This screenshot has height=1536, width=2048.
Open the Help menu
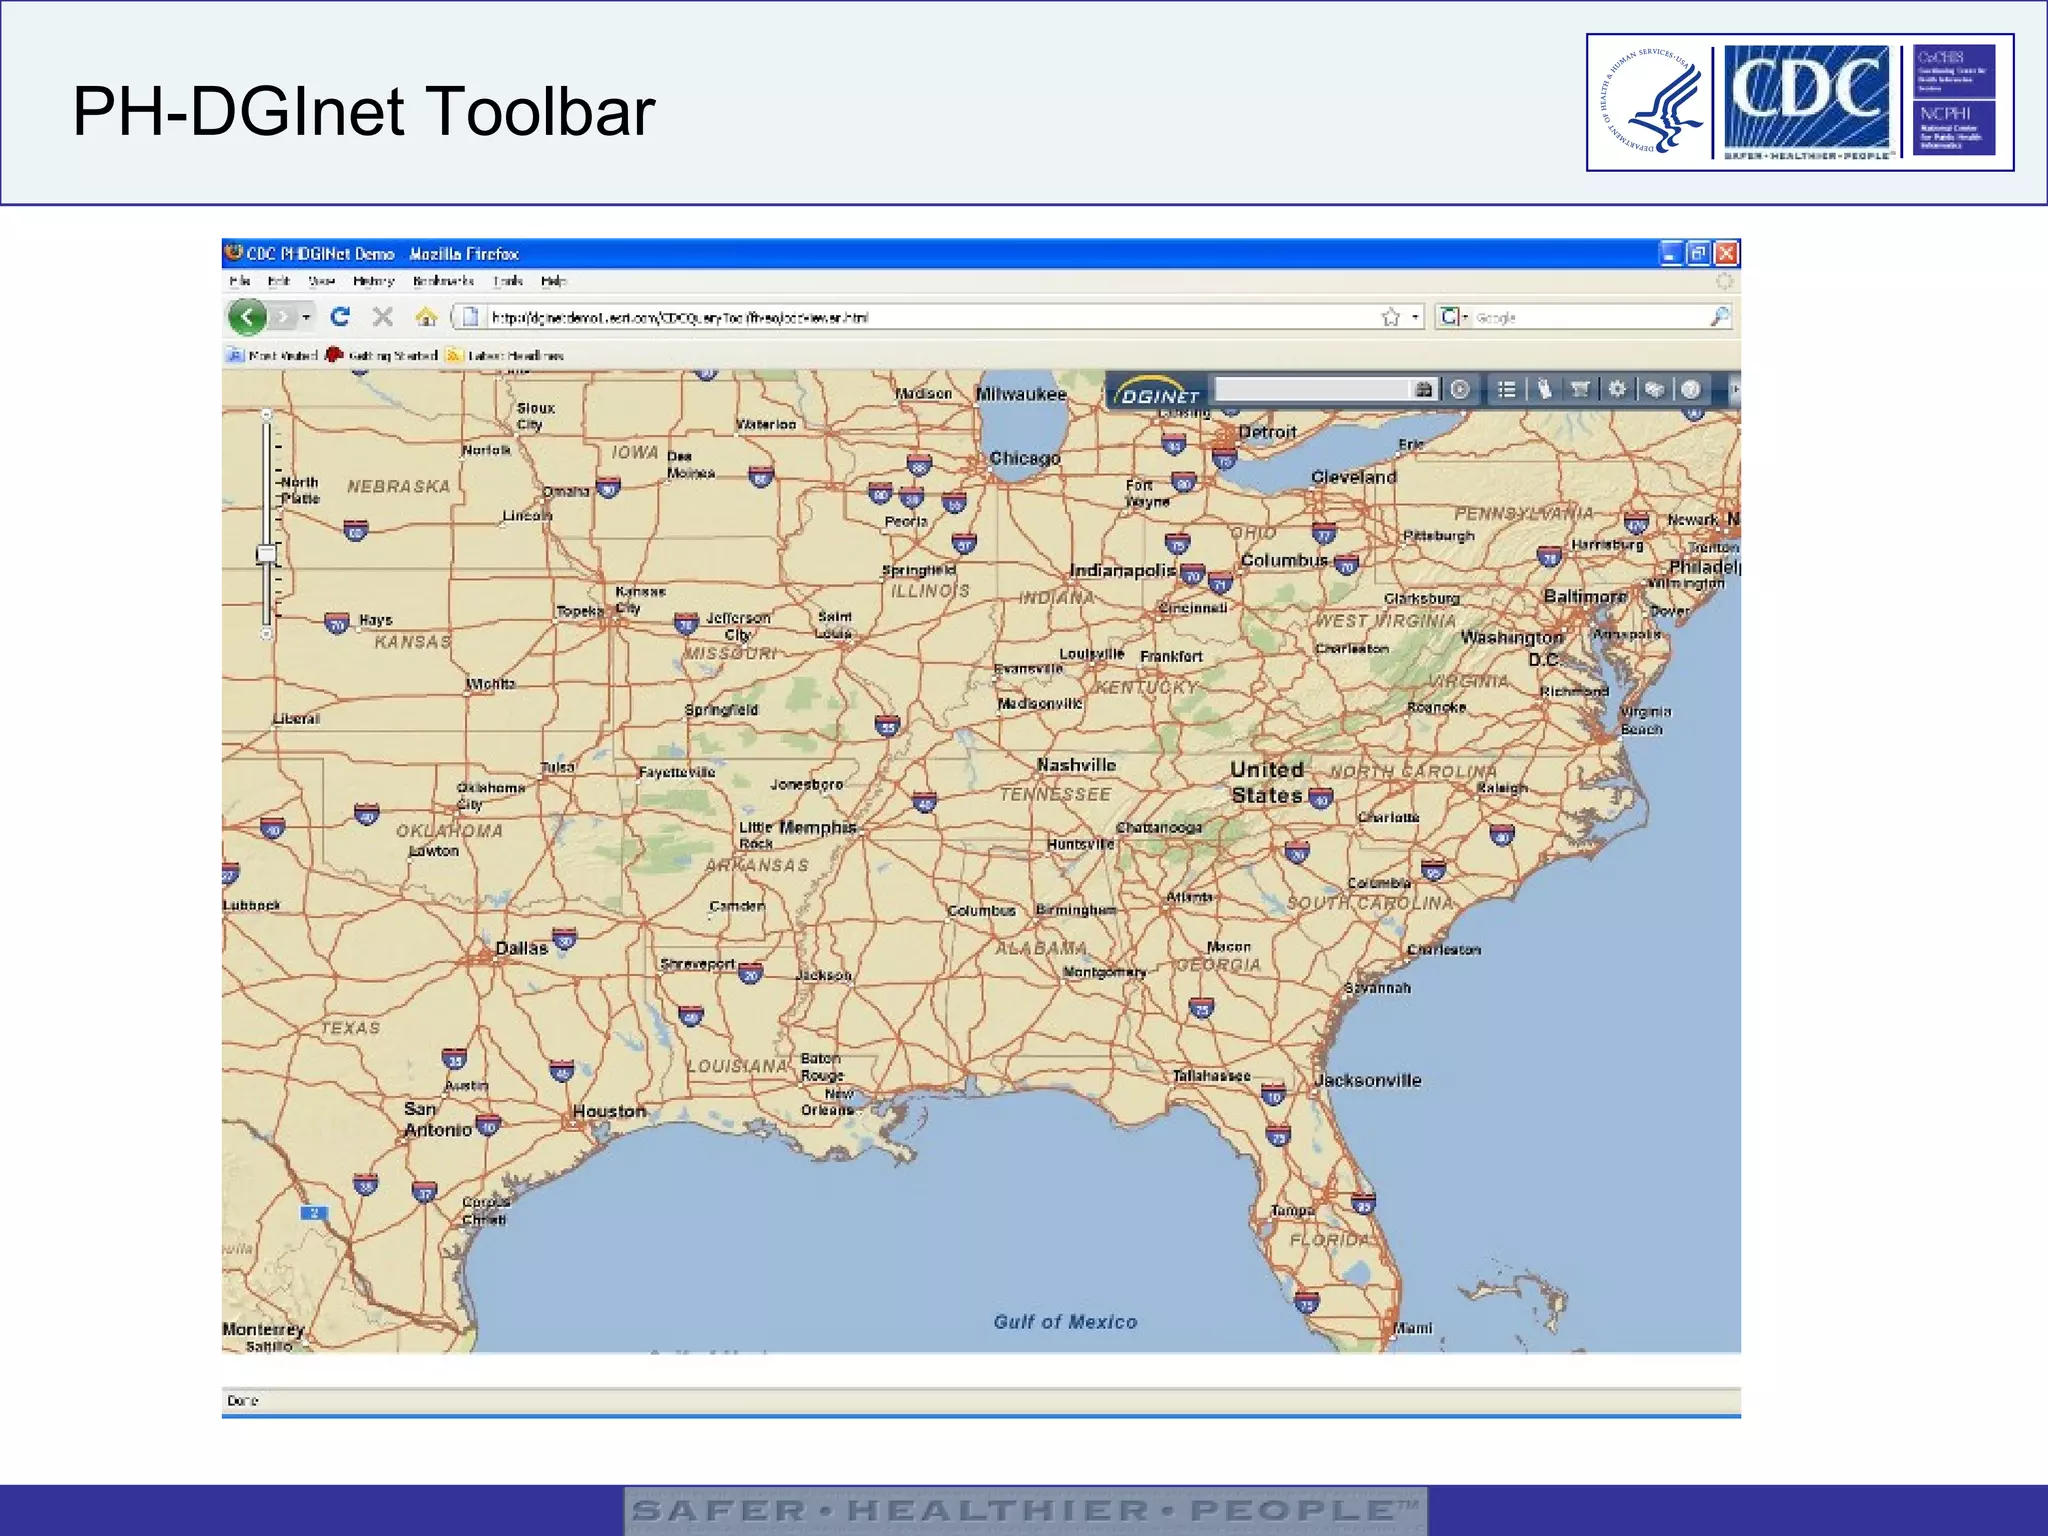point(554,281)
